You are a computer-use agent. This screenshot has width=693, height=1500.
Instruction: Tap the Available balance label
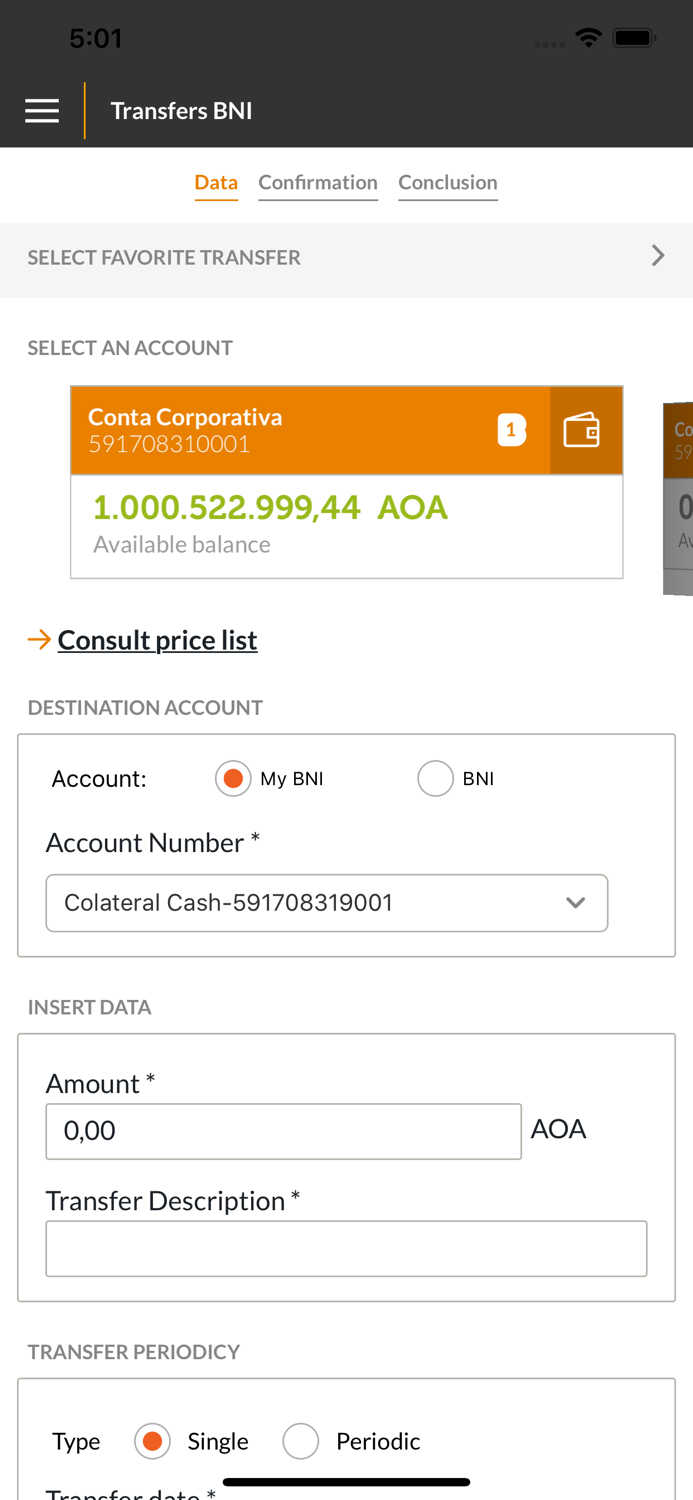[x=182, y=544]
